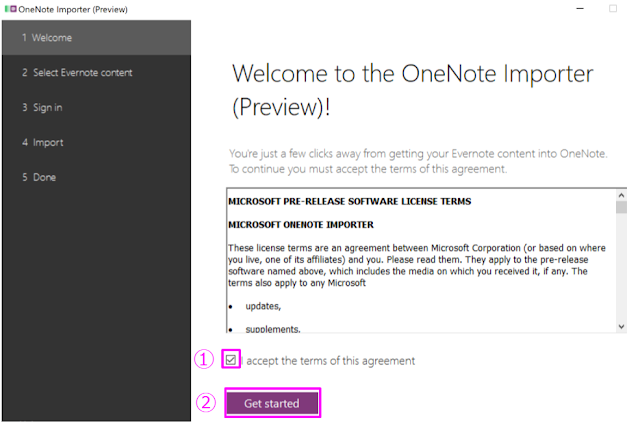Image resolution: width=640 pixels, height=422 pixels.
Task: Maximize the OneNote Importer window
Action: tap(613, 9)
